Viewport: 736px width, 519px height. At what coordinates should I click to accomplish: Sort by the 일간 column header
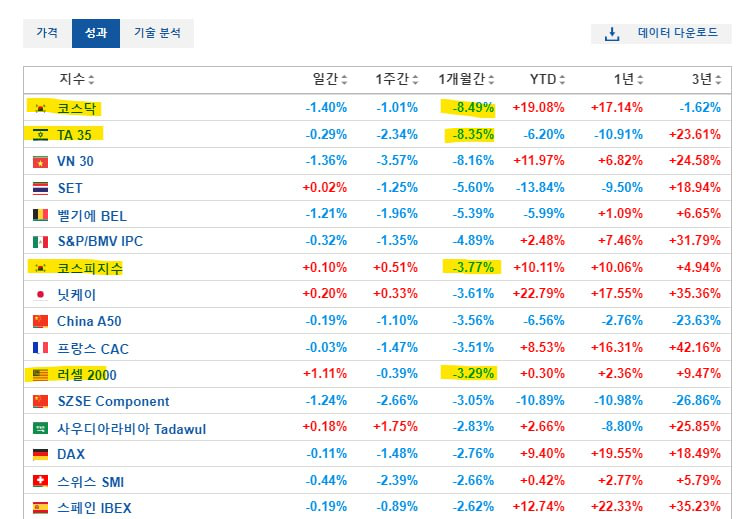330,79
